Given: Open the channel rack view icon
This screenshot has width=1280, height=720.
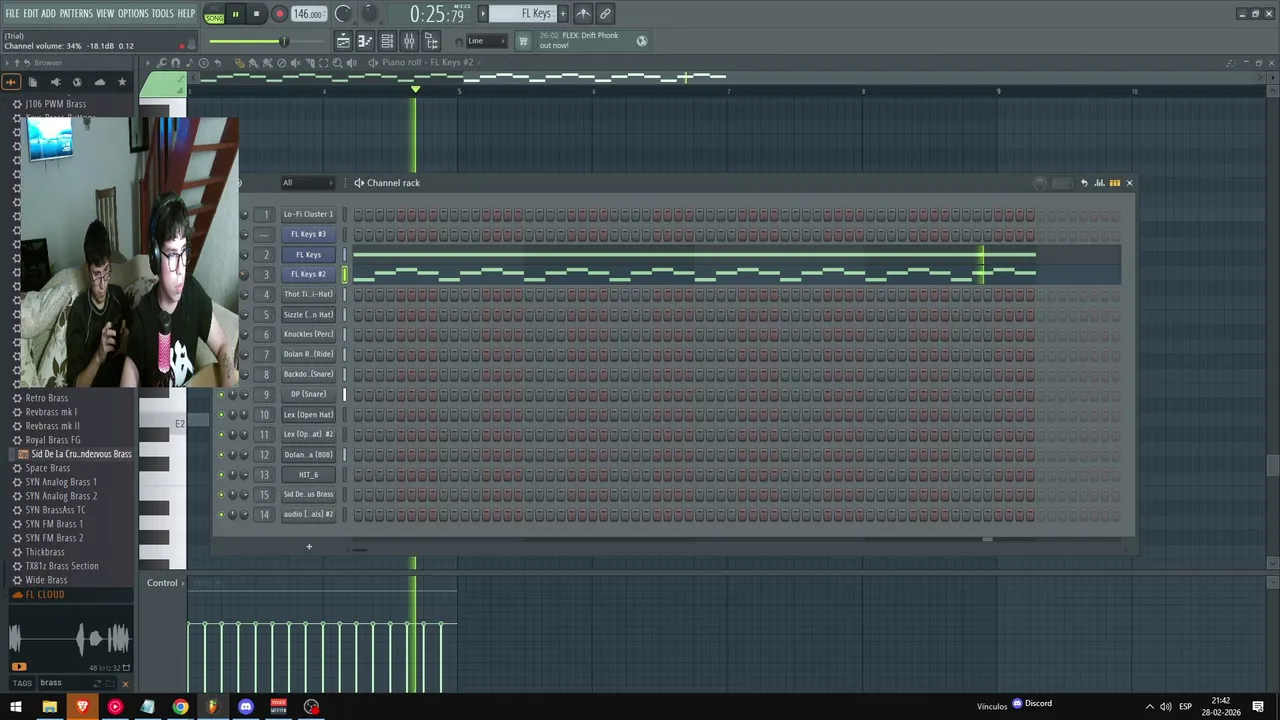Looking at the screenshot, I should 387,41.
